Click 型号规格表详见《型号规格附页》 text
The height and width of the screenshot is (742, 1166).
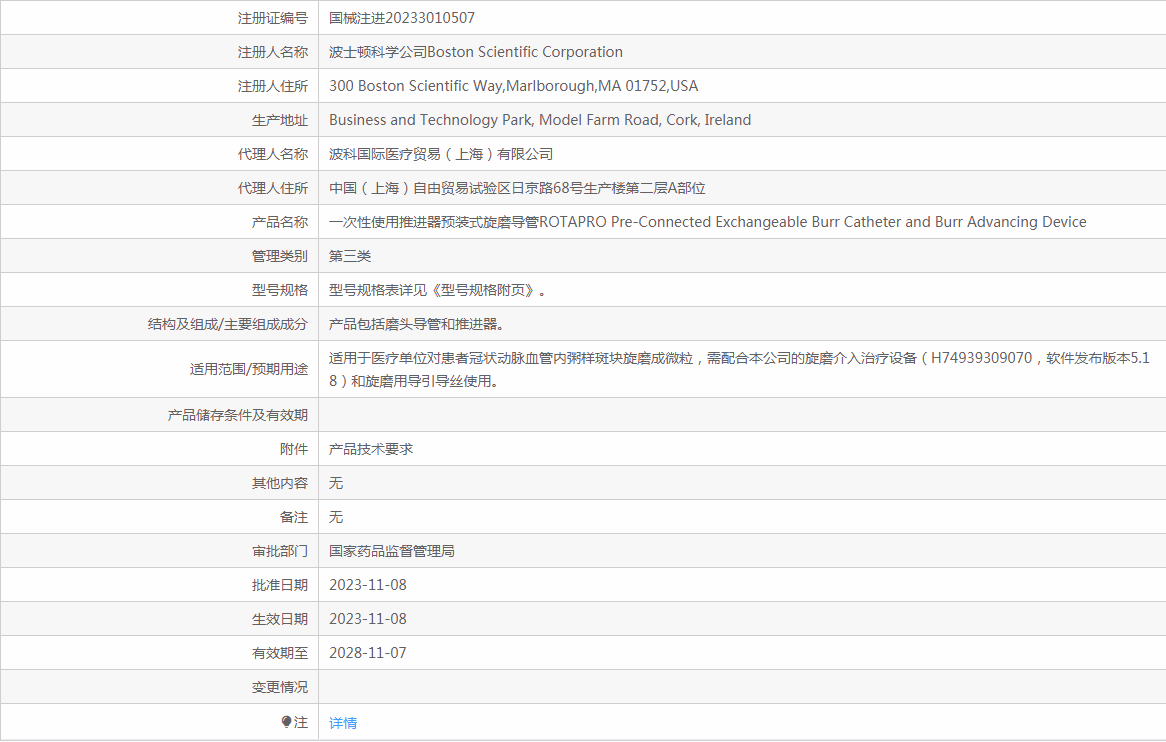click(437, 291)
